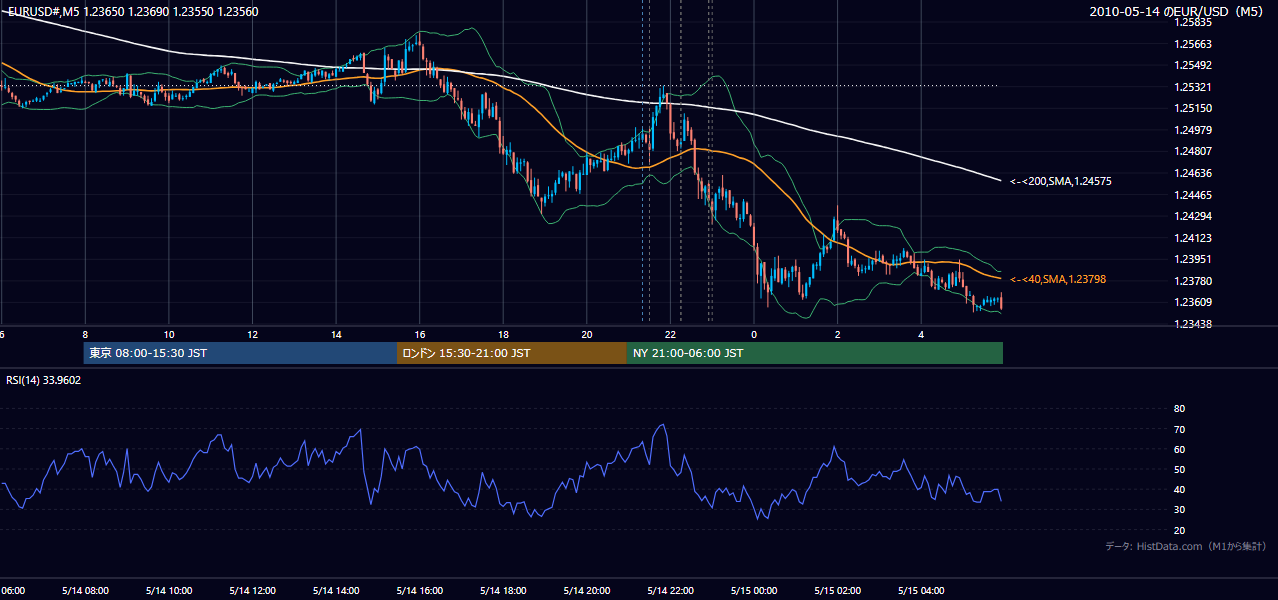The width and height of the screenshot is (1278, 600).
Task: Click price axis label 1.25835
Action: pos(1193,22)
